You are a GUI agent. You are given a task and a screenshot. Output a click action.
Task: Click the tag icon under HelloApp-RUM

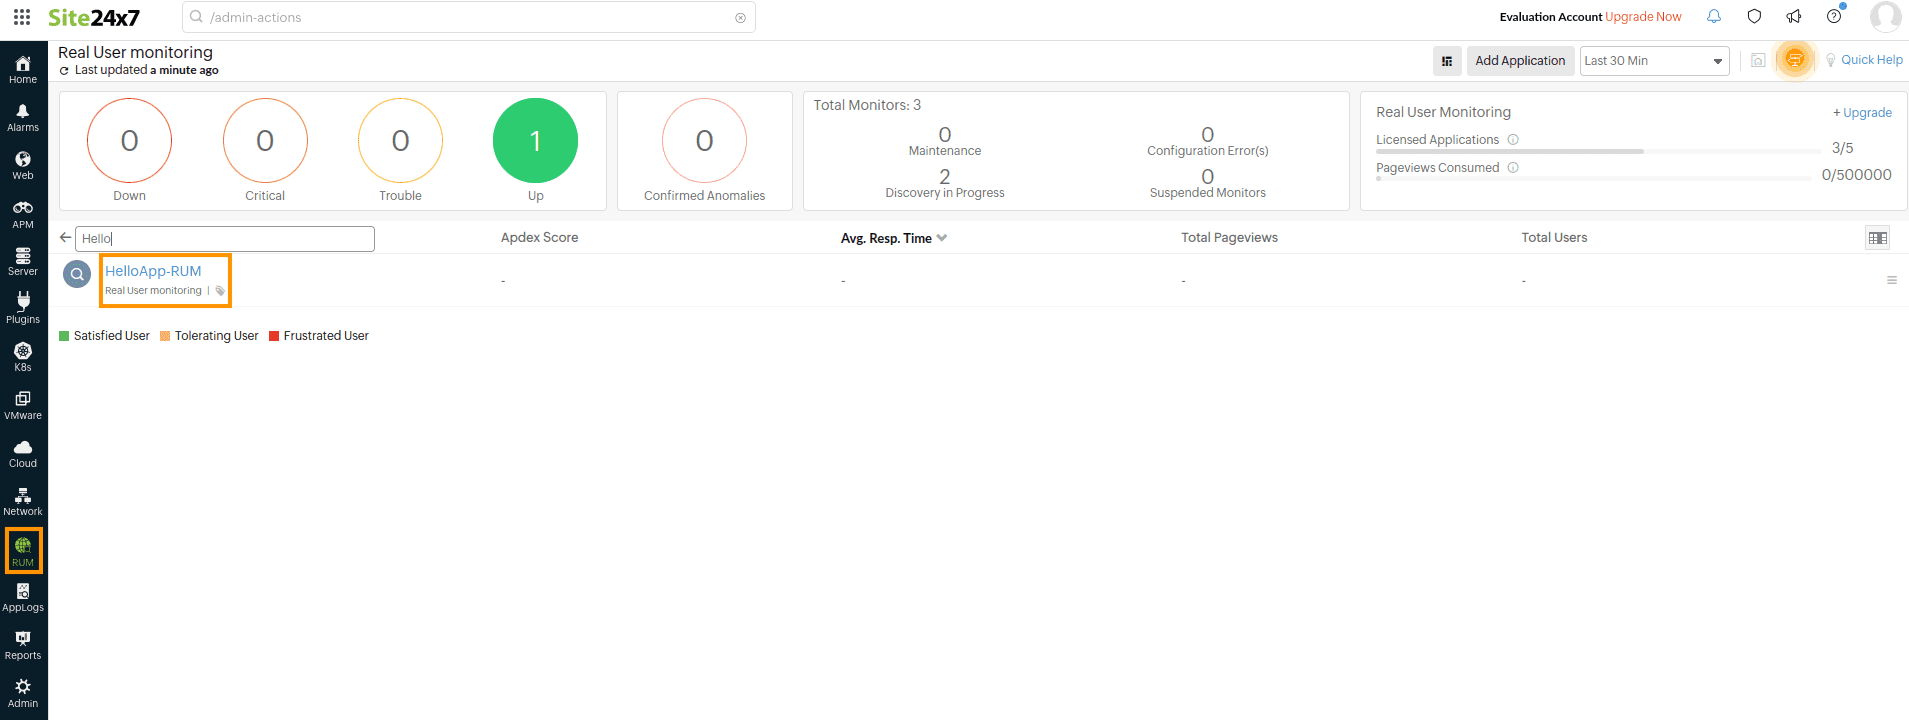pyautogui.click(x=220, y=291)
